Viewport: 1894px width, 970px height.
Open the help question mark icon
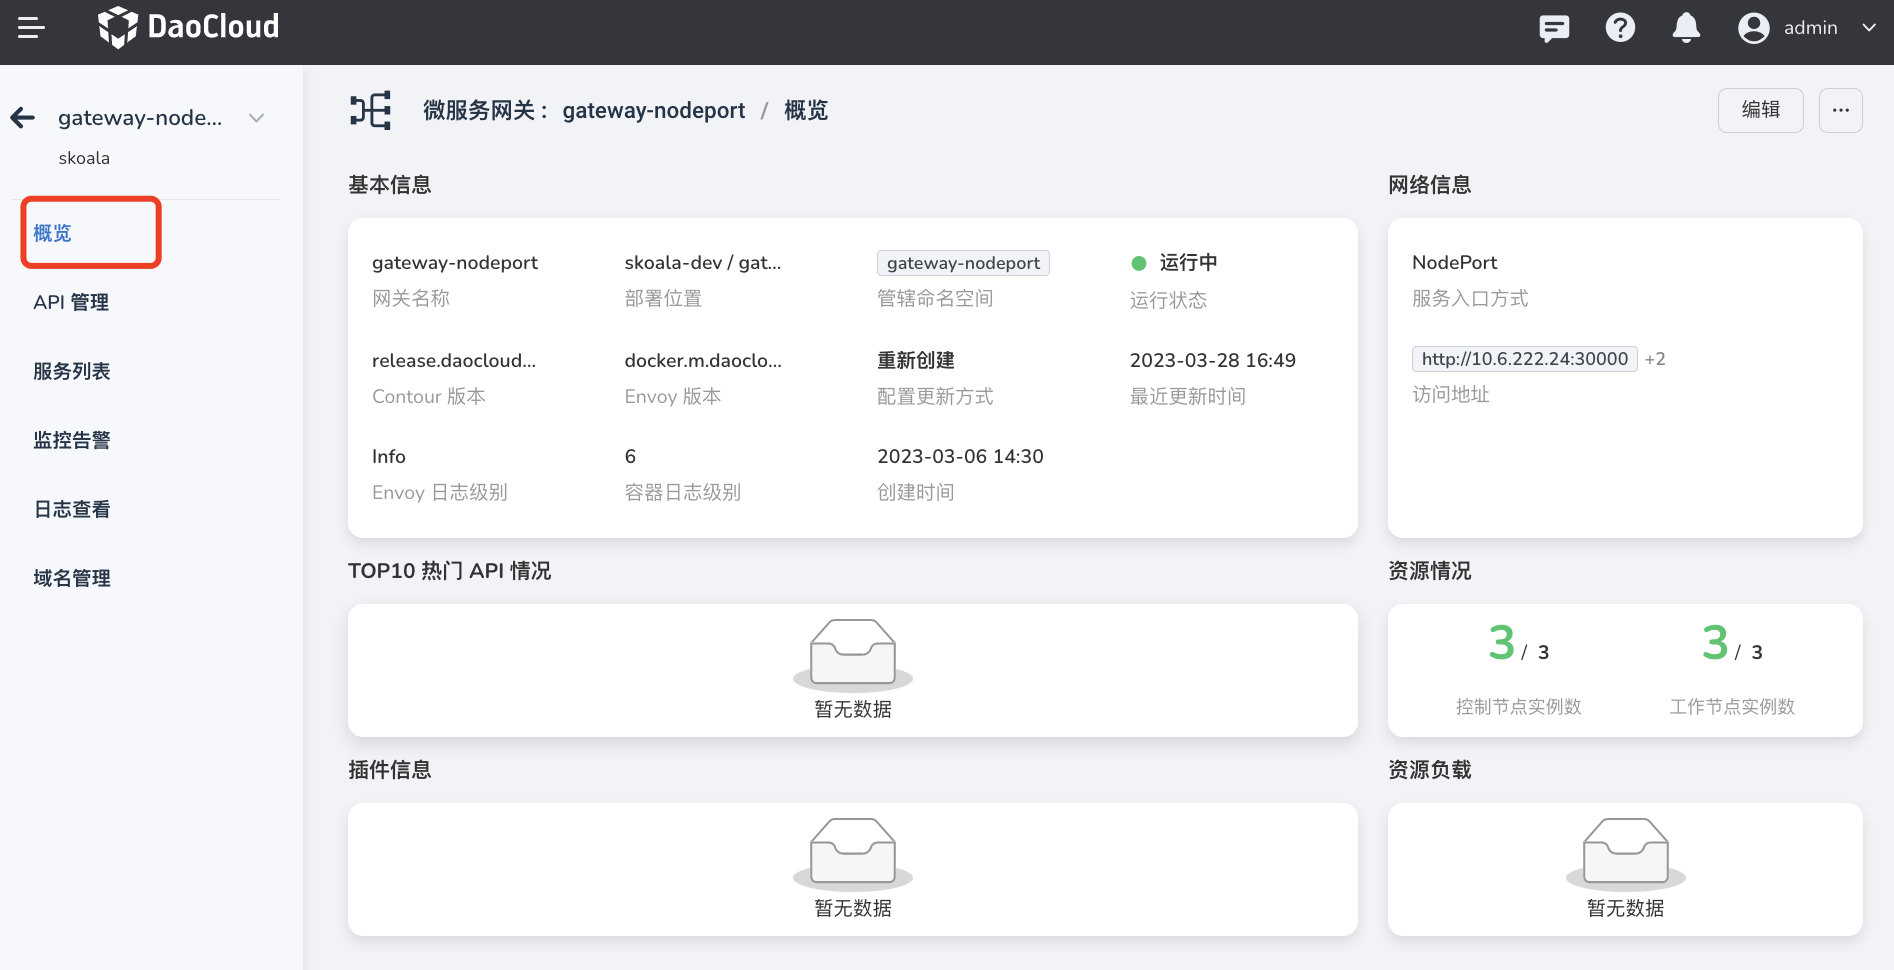point(1620,28)
